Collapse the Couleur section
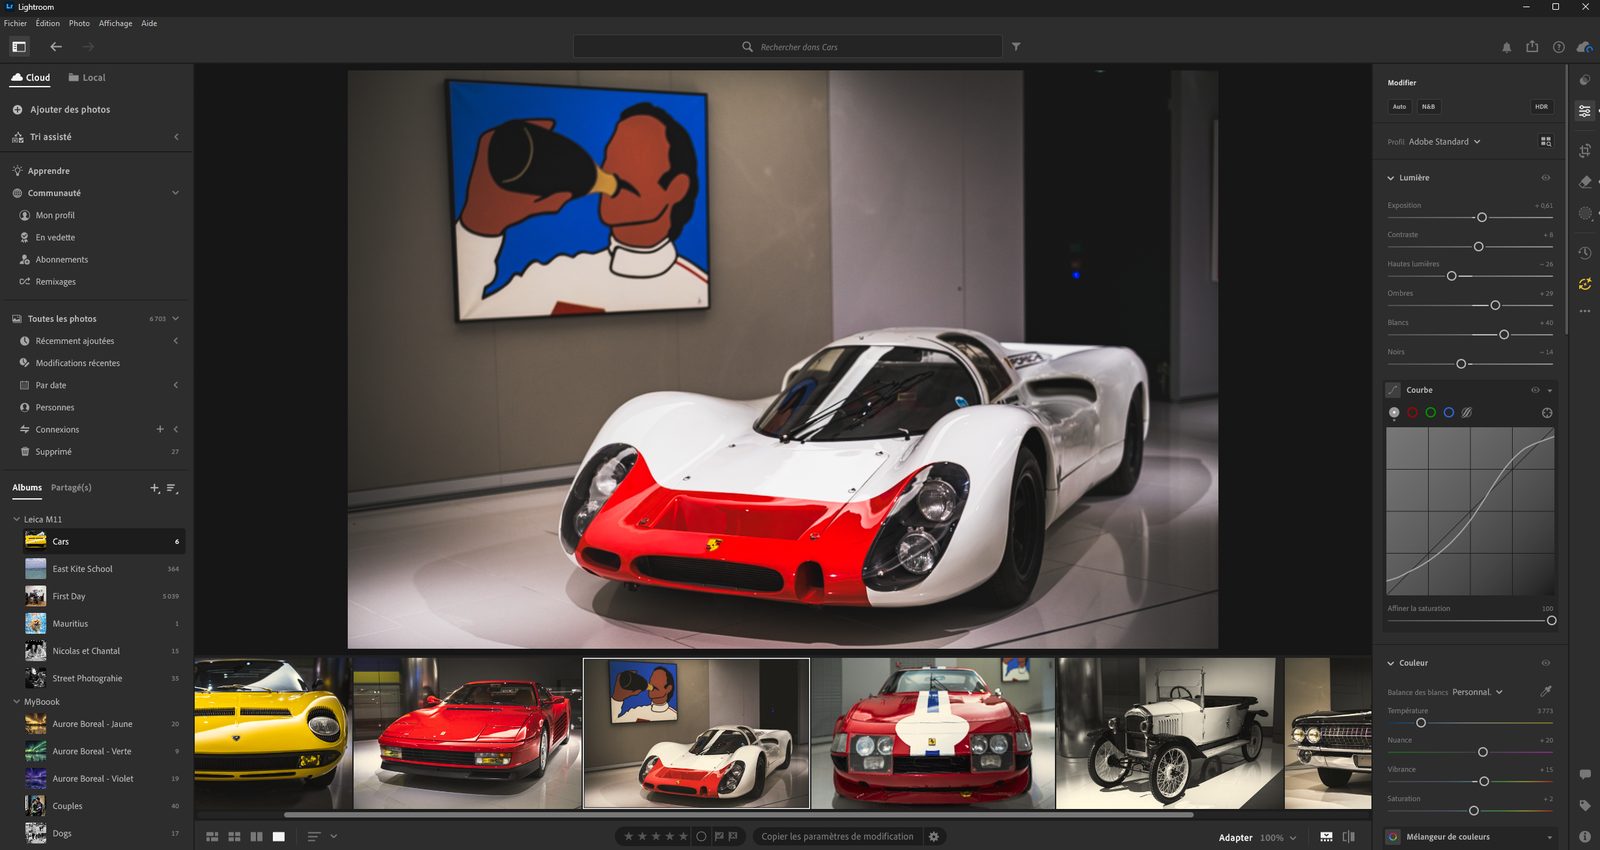The image size is (1600, 850). (x=1391, y=663)
